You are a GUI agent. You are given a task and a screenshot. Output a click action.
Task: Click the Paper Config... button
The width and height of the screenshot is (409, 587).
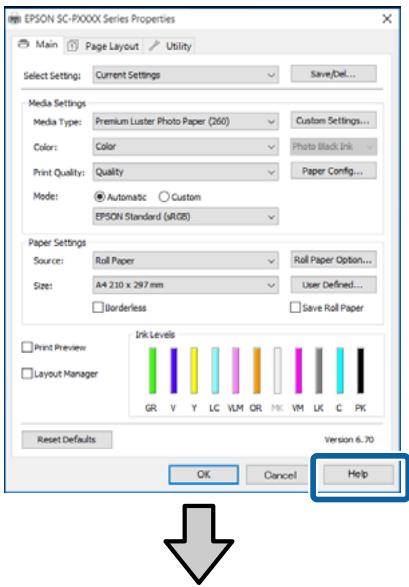tap(333, 171)
